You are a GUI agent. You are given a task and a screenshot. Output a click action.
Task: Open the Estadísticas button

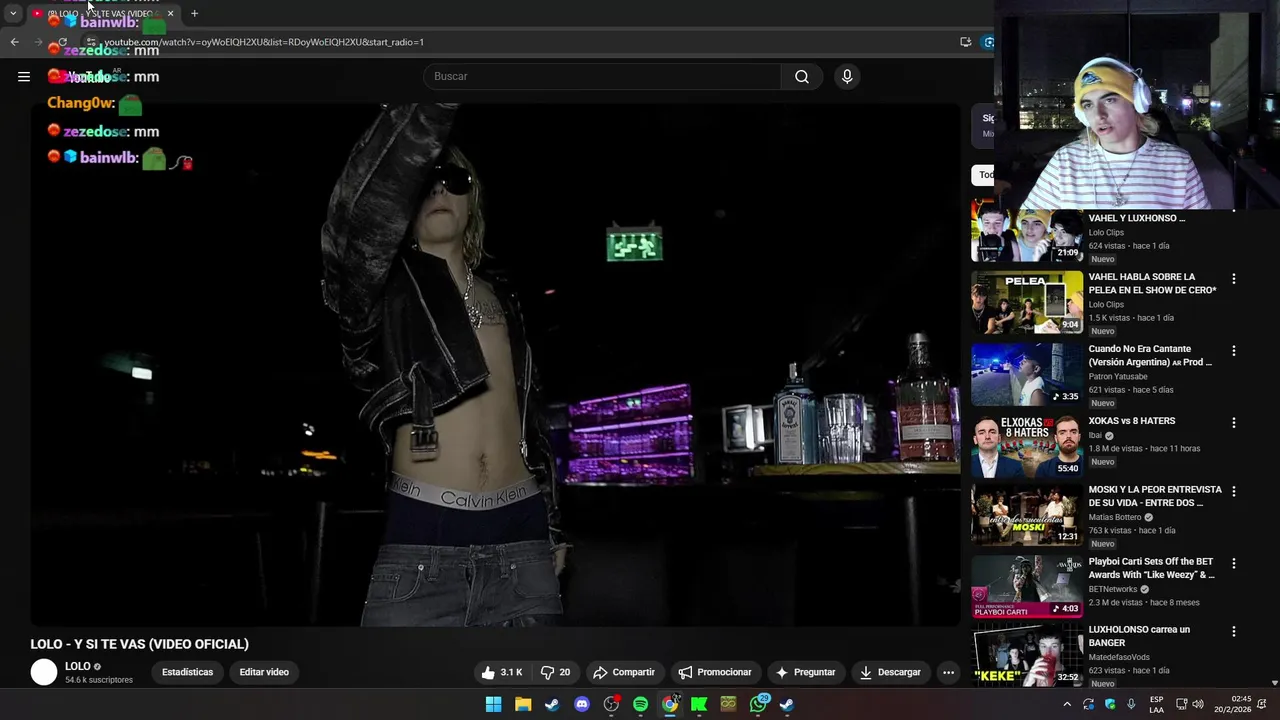tap(188, 672)
